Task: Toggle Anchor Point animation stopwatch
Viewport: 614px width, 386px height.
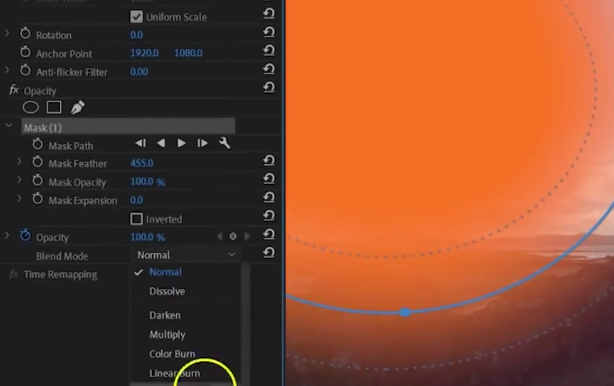Action: 25,52
